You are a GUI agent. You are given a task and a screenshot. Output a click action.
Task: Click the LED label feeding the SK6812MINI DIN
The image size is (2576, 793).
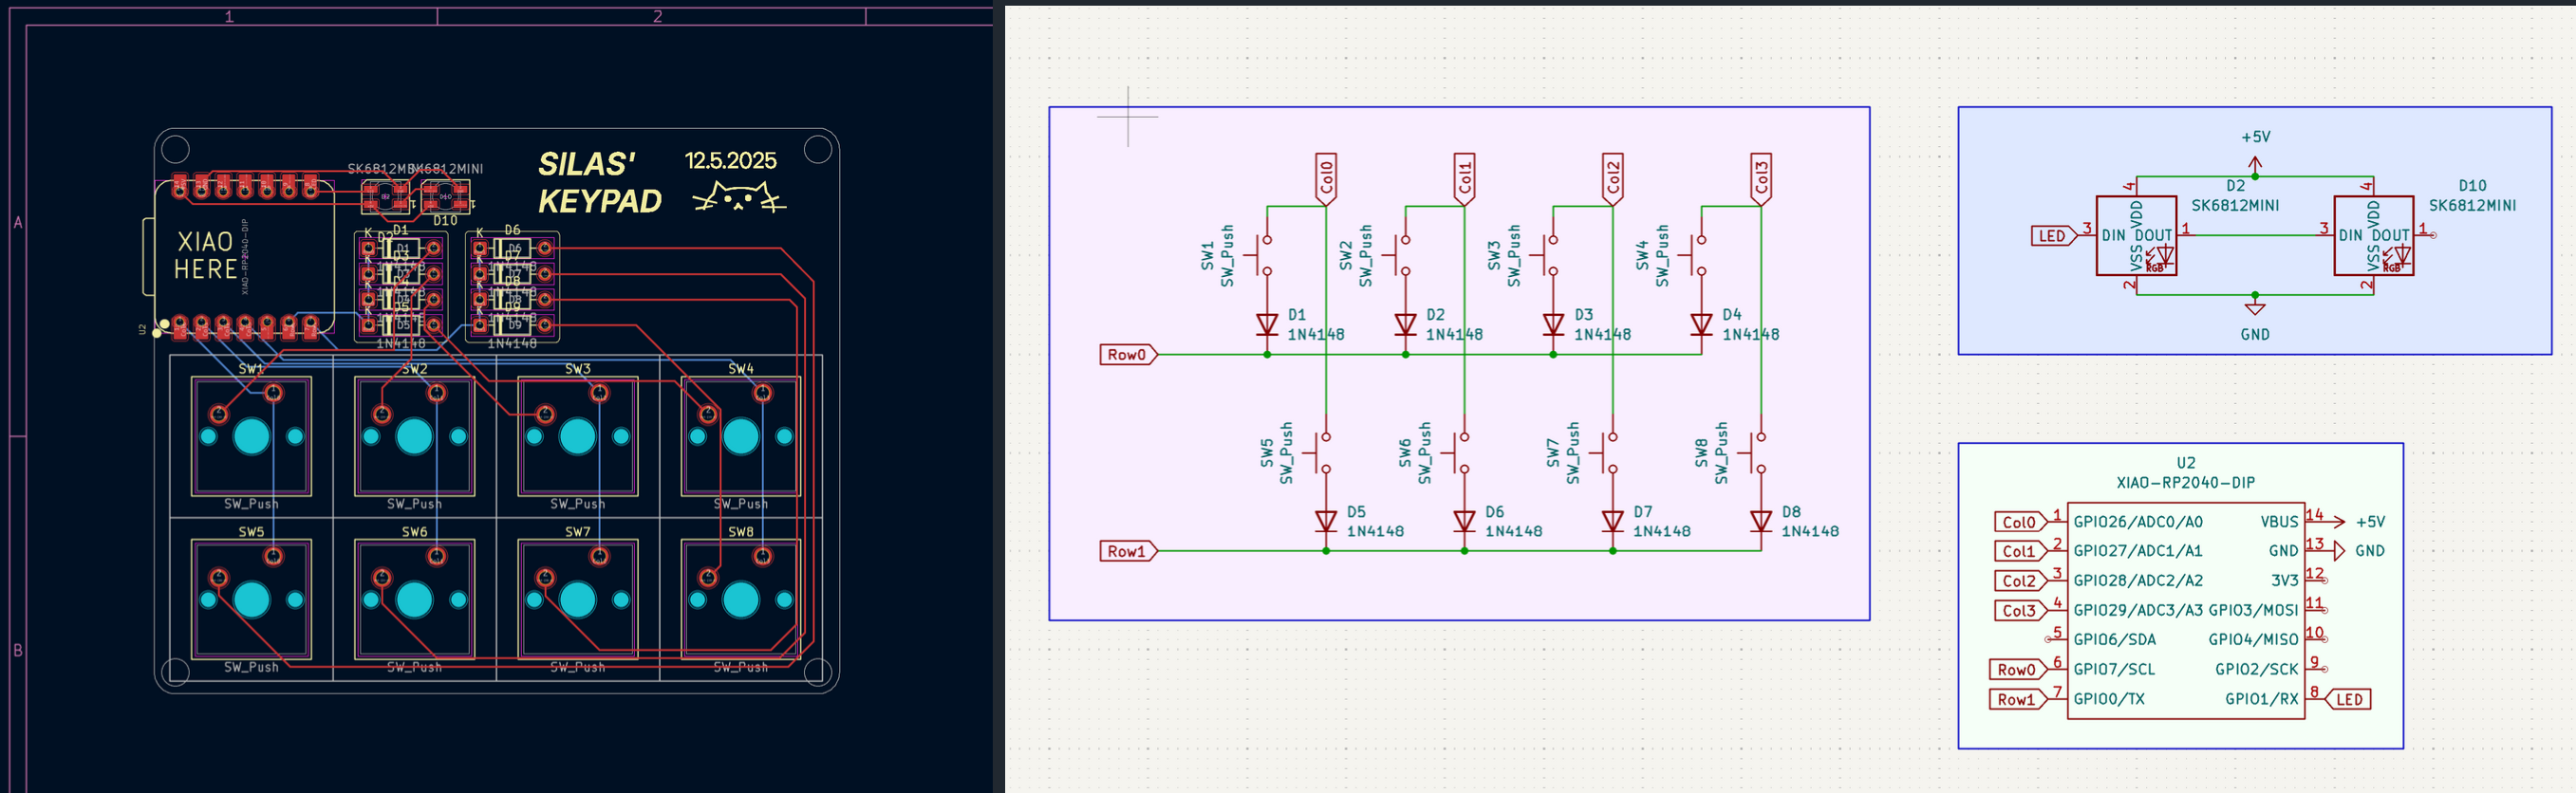[2053, 236]
